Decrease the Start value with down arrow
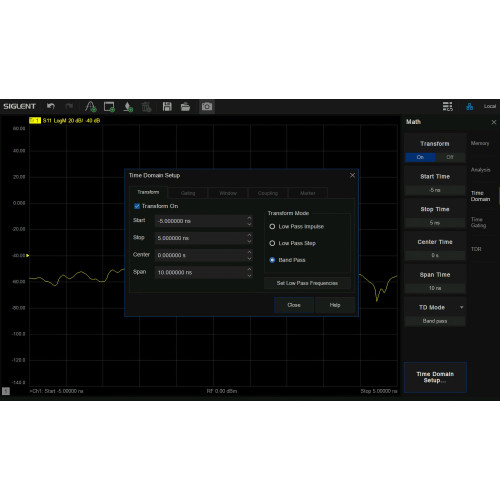 [249, 224]
